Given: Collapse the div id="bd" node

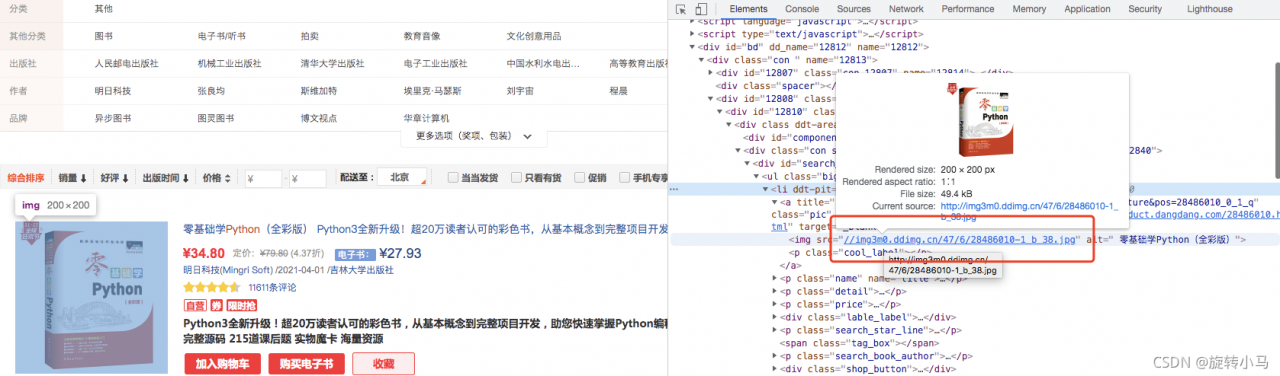Looking at the screenshot, I should [x=693, y=46].
